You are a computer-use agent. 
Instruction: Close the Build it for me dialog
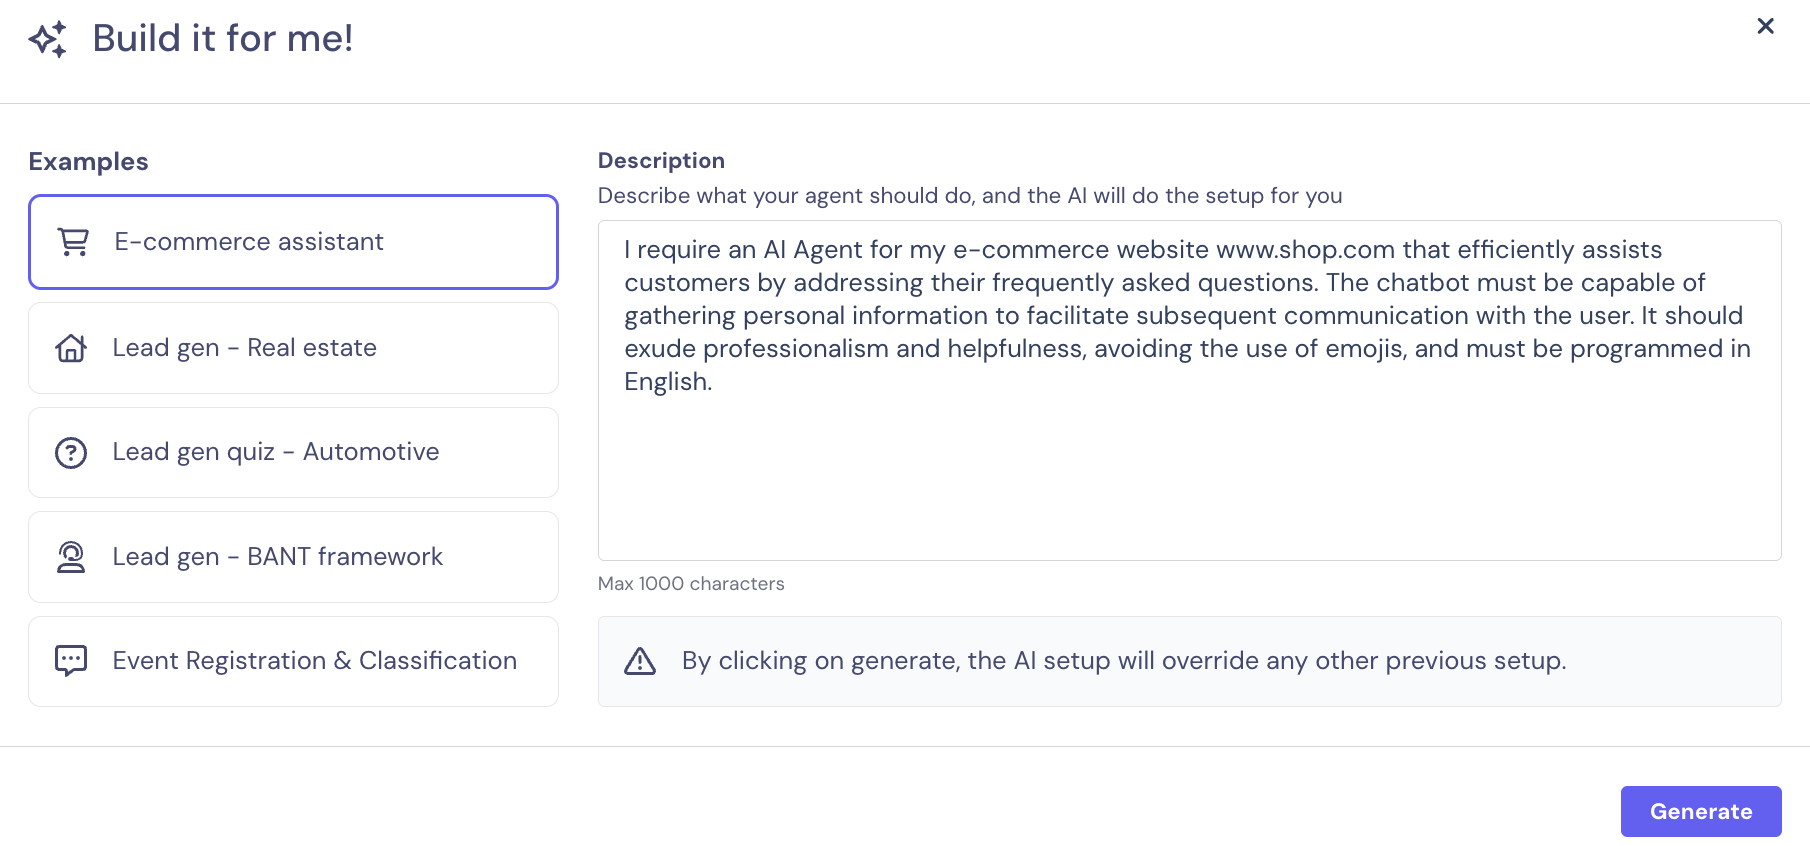[1765, 26]
